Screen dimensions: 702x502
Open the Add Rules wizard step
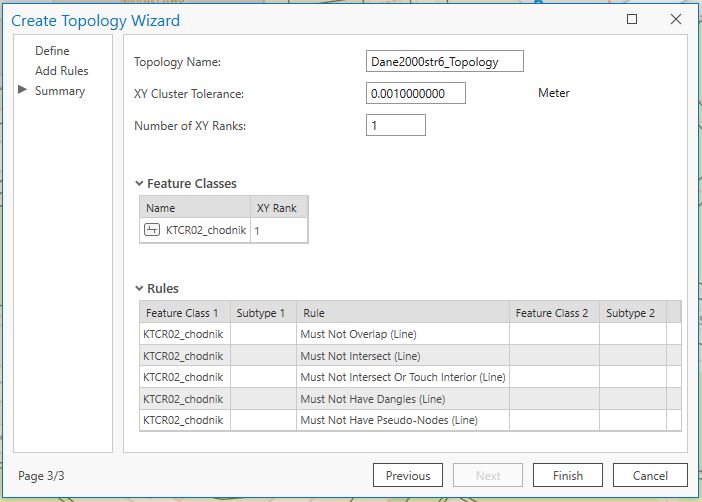[x=61, y=71]
